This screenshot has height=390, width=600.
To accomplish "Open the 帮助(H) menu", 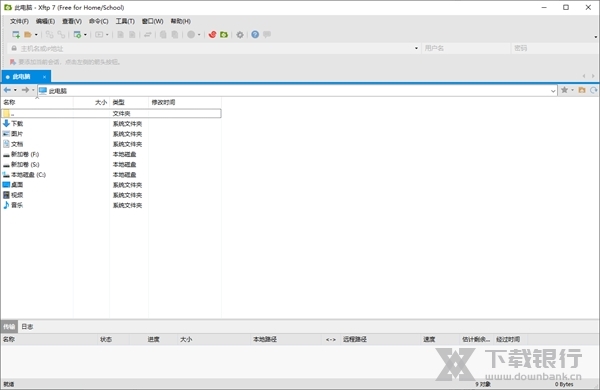I will tap(181, 21).
